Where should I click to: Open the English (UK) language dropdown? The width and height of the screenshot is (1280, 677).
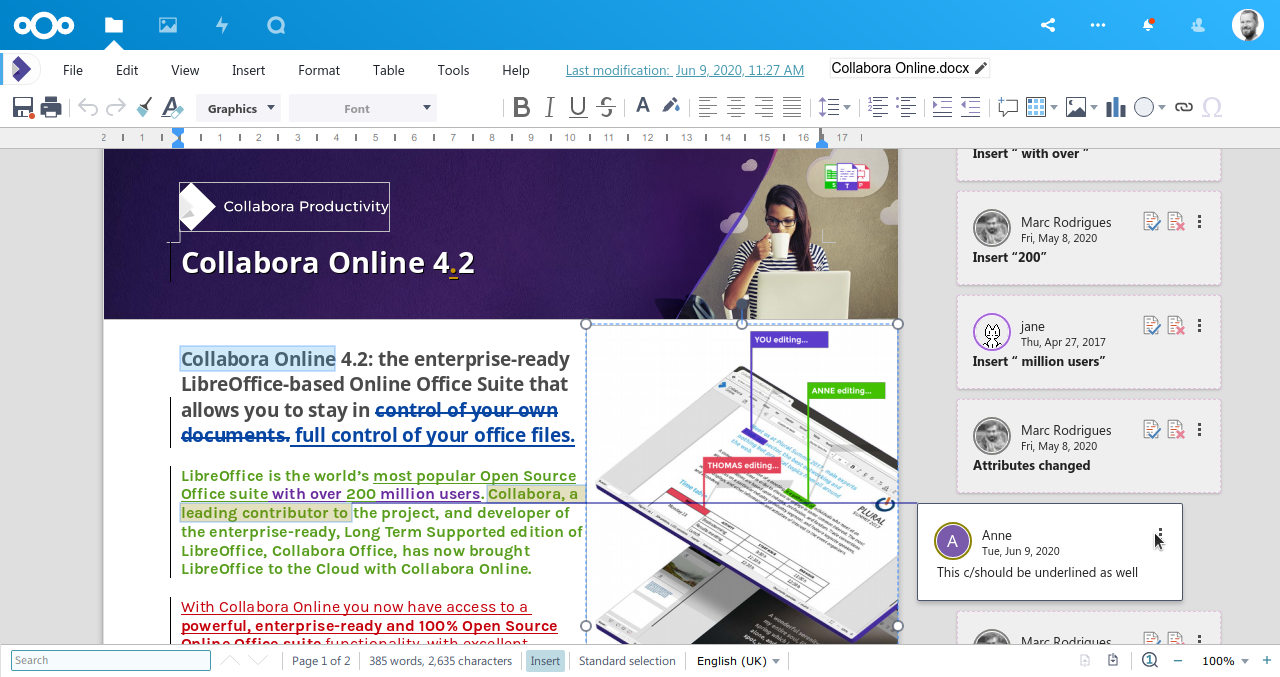click(x=738, y=661)
